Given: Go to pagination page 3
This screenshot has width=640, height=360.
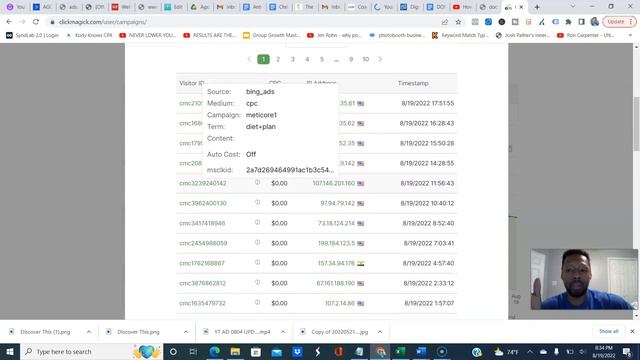Looking at the screenshot, I should tap(293, 59).
